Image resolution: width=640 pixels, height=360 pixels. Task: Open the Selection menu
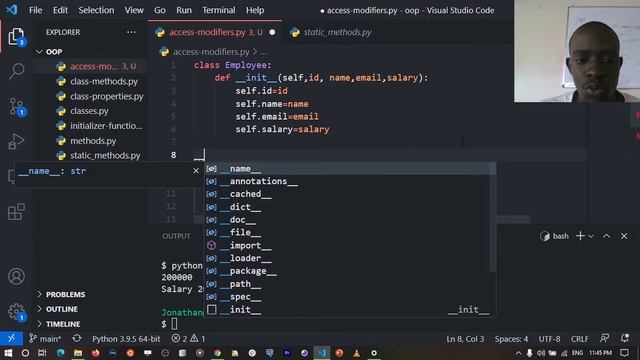(x=96, y=10)
